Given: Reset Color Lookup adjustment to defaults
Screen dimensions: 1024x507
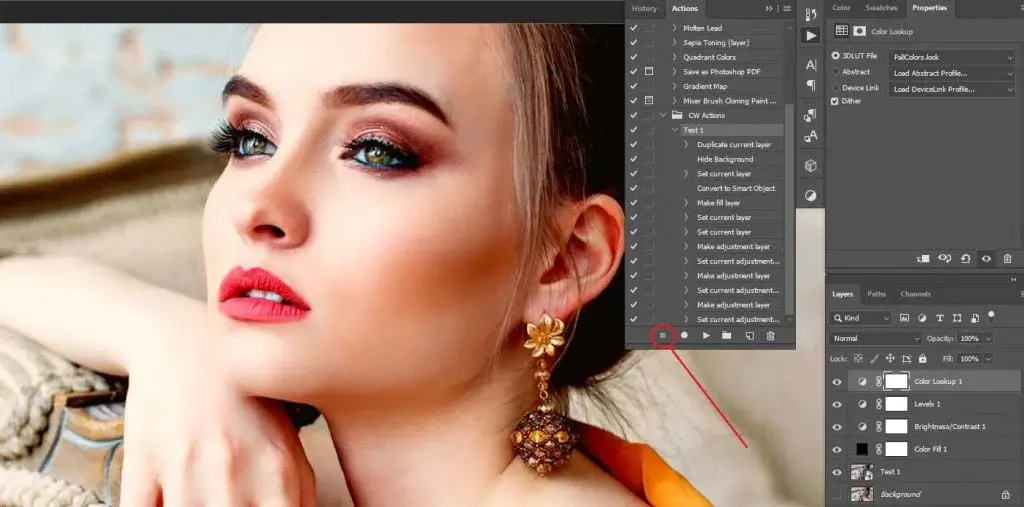Looking at the screenshot, I should (x=965, y=259).
